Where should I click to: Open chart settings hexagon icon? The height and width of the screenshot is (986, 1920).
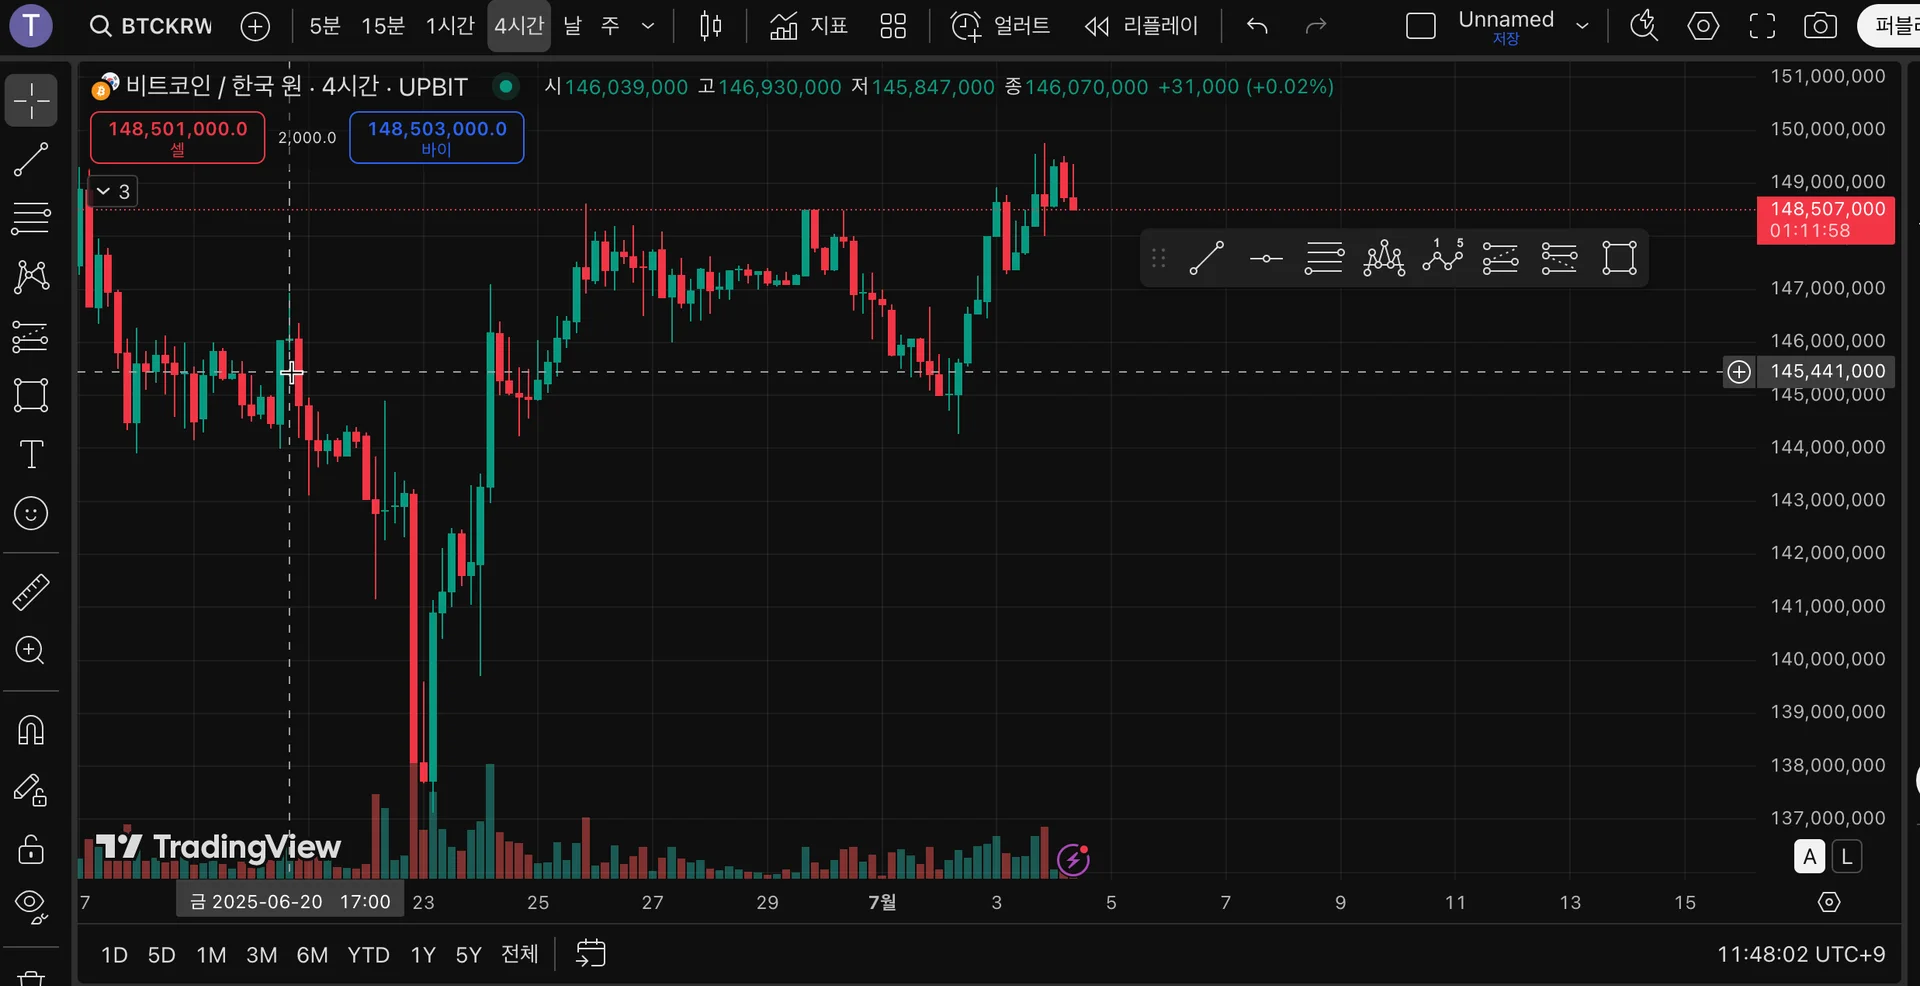coord(1703,26)
